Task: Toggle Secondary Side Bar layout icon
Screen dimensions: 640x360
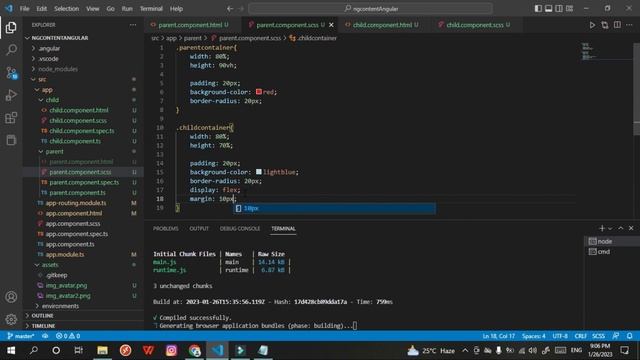Action: [x=559, y=9]
